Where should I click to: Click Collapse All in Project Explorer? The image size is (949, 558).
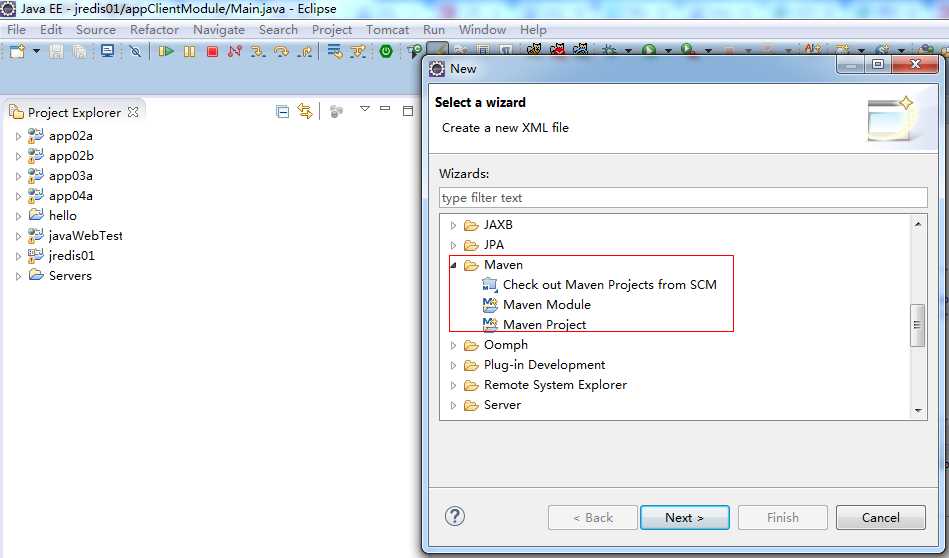[282, 111]
